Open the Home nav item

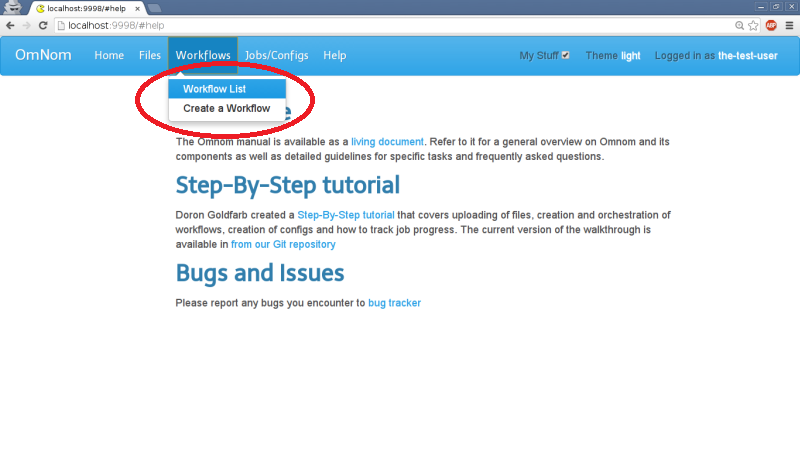pyautogui.click(x=109, y=55)
